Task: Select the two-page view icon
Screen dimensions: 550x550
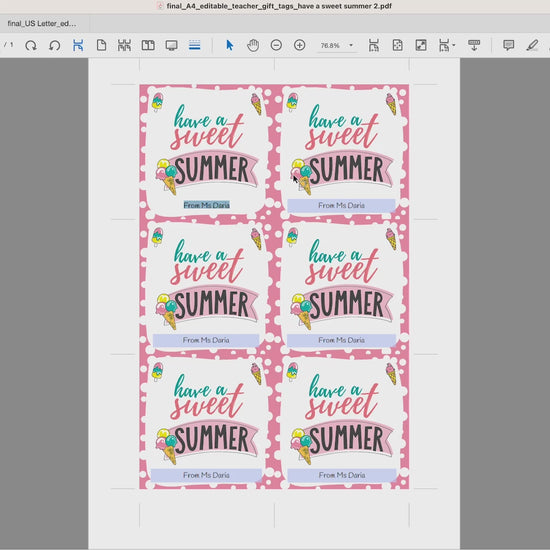Action: [148, 45]
